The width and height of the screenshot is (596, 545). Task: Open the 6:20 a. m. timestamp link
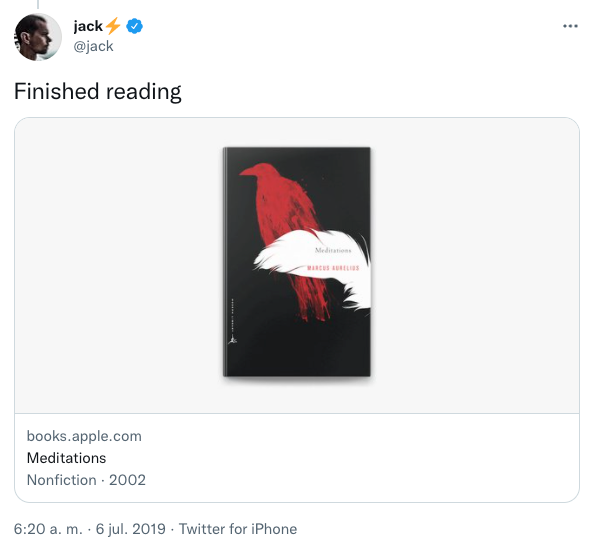tap(48, 529)
